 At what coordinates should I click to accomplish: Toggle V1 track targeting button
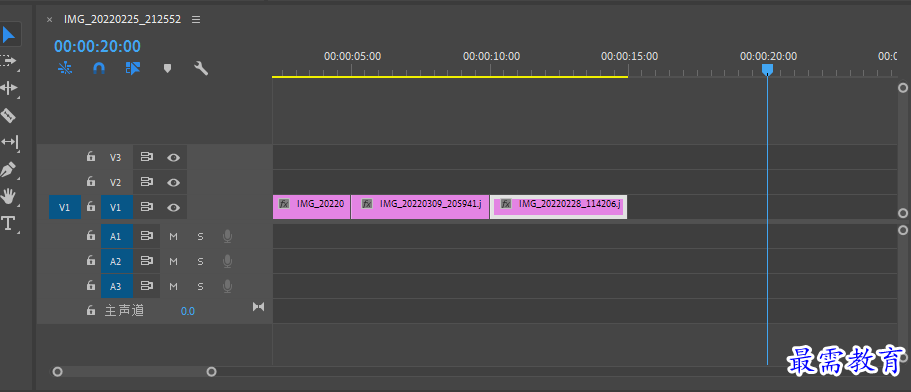(x=116, y=207)
